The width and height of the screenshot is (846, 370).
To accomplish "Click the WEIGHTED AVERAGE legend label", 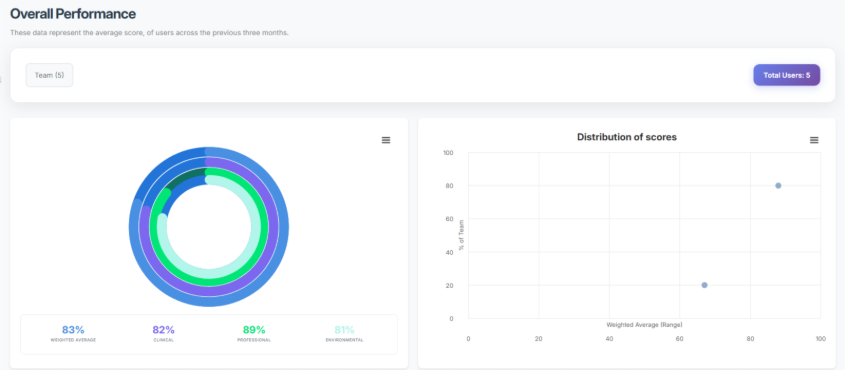I will [x=73, y=340].
